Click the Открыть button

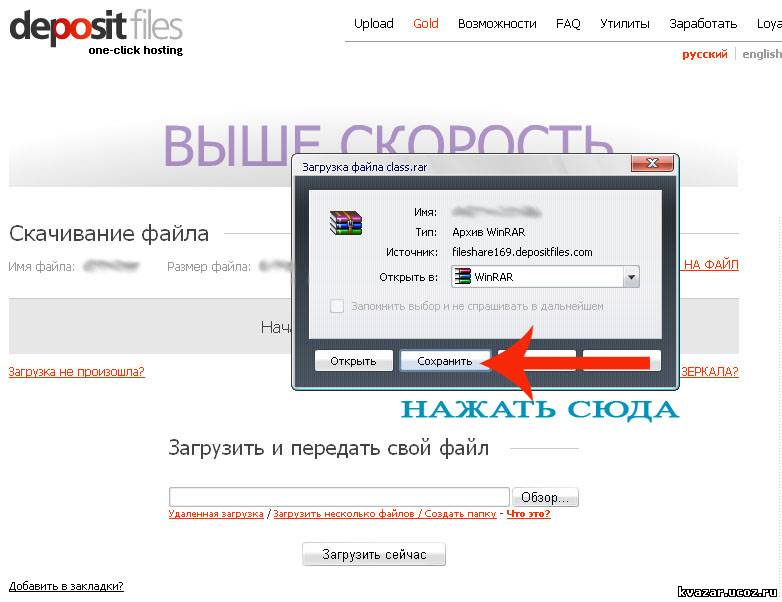[x=354, y=361]
